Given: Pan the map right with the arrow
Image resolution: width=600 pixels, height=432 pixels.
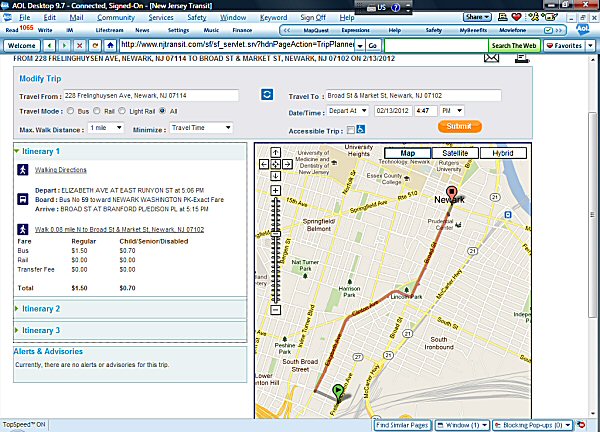Looking at the screenshot, I should tap(287, 164).
